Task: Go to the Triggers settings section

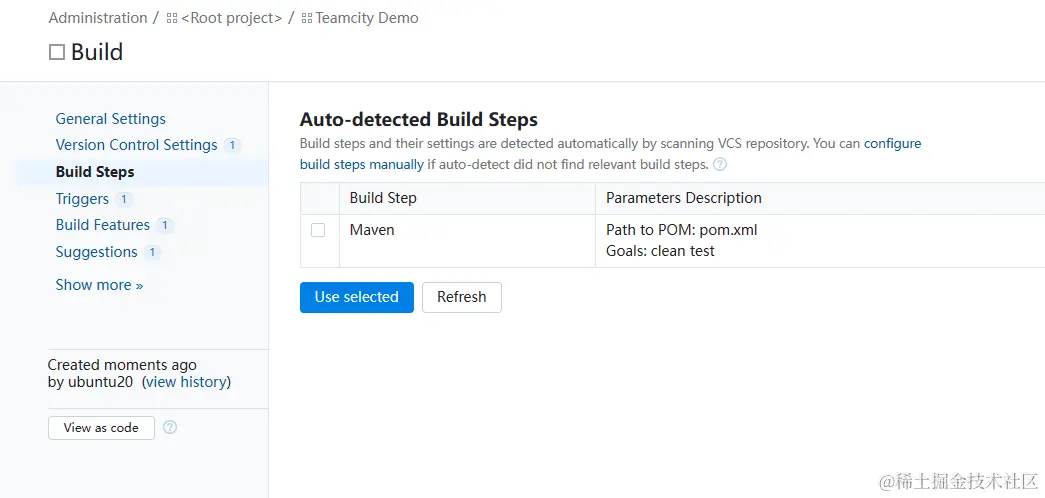Action: pos(82,199)
